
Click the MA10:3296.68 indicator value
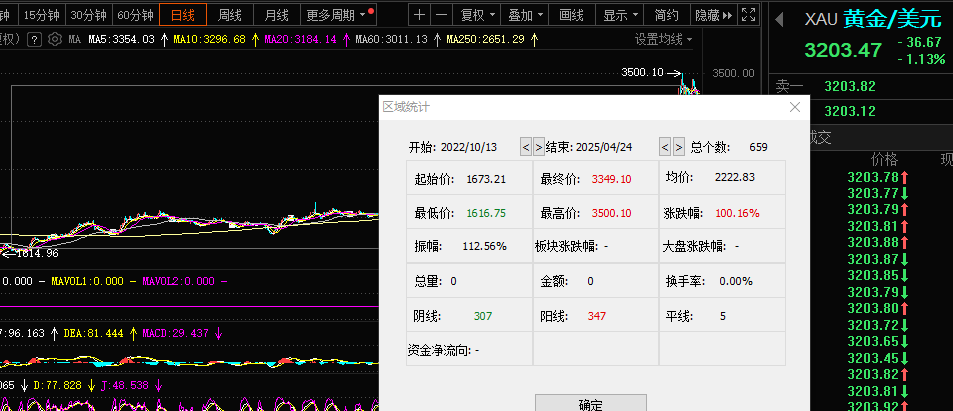[210, 40]
